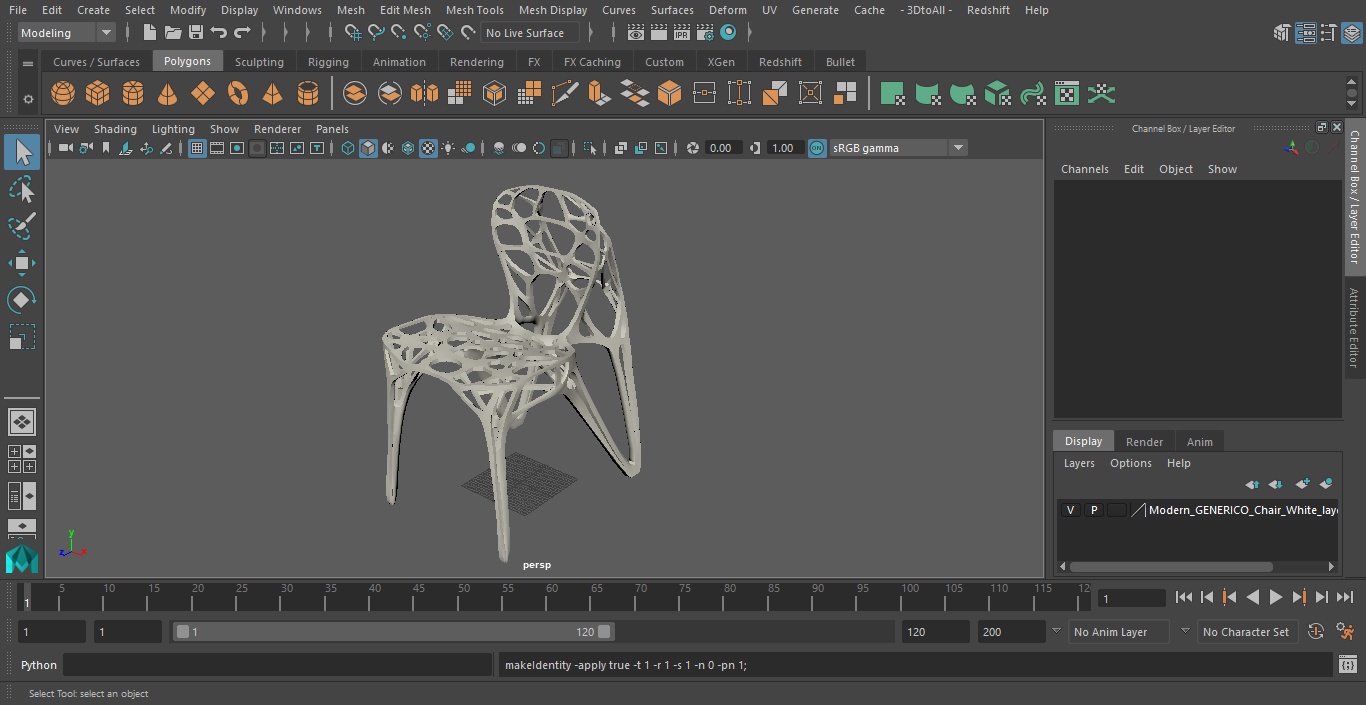The height and width of the screenshot is (705, 1366).
Task: Open Channels menu in Channel Box
Action: pos(1085,169)
